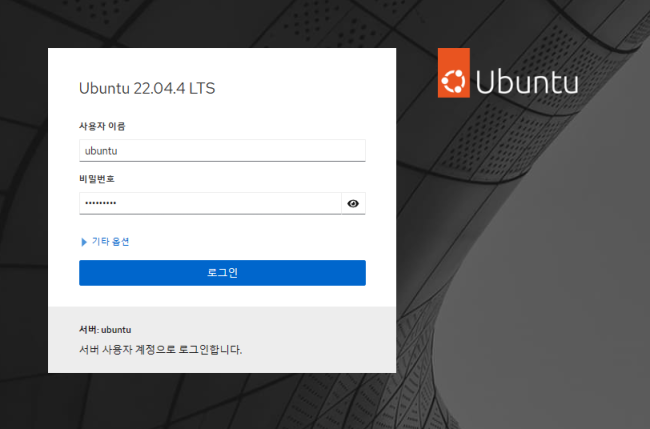Click the white Ubuntu wordmark text
Image resolution: width=650 pixels, height=429 pixels.
526,82
